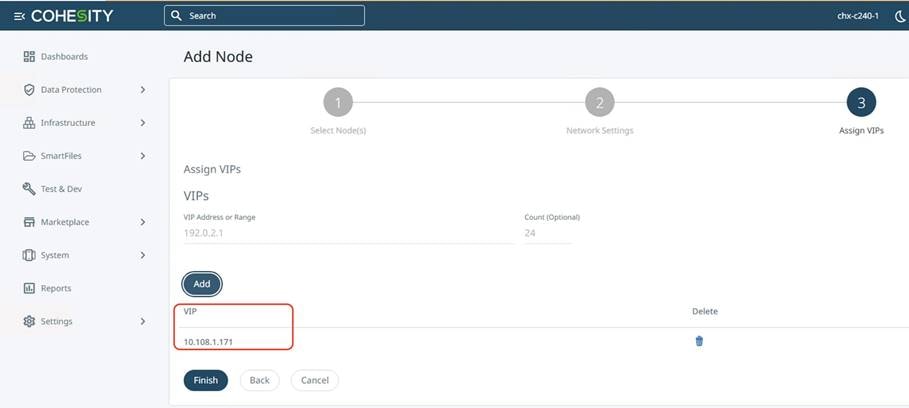Click the Network Settings step label
The height and width of the screenshot is (408, 909).
[600, 130]
